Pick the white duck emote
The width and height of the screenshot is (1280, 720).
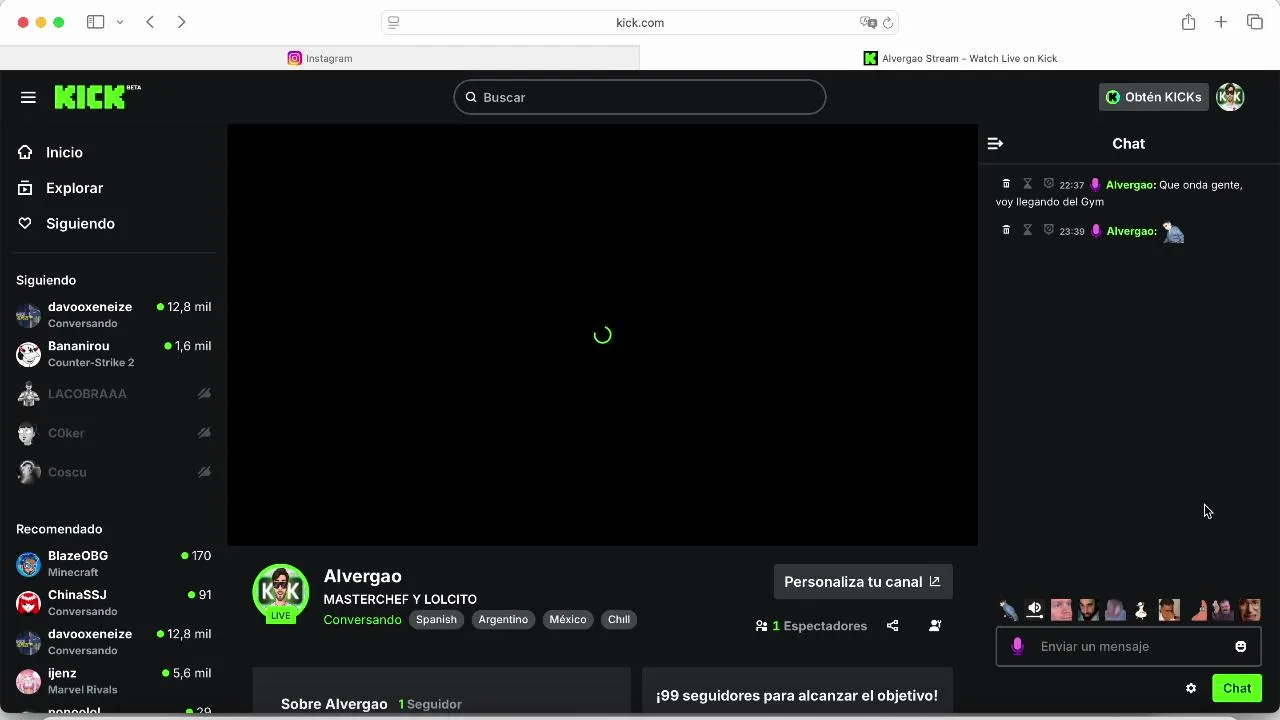pos(1141,609)
